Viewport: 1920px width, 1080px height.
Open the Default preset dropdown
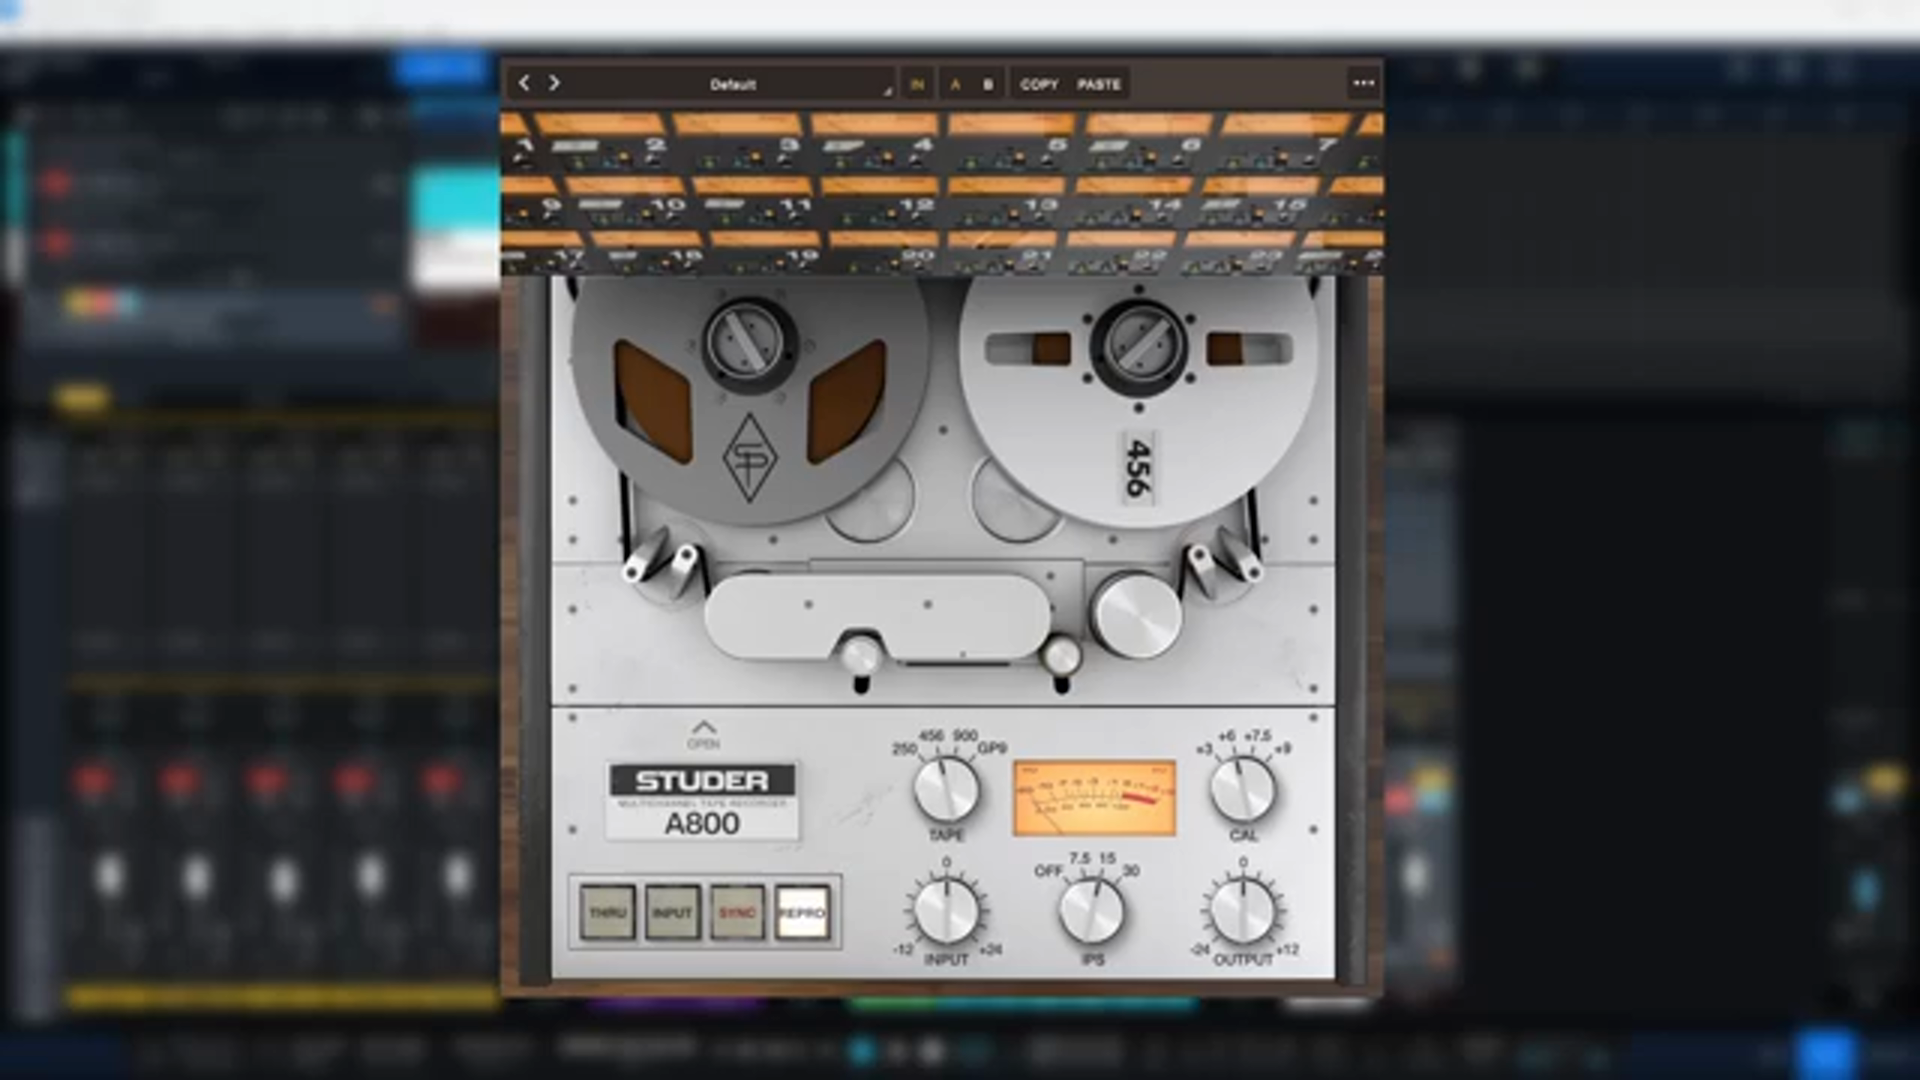(733, 85)
